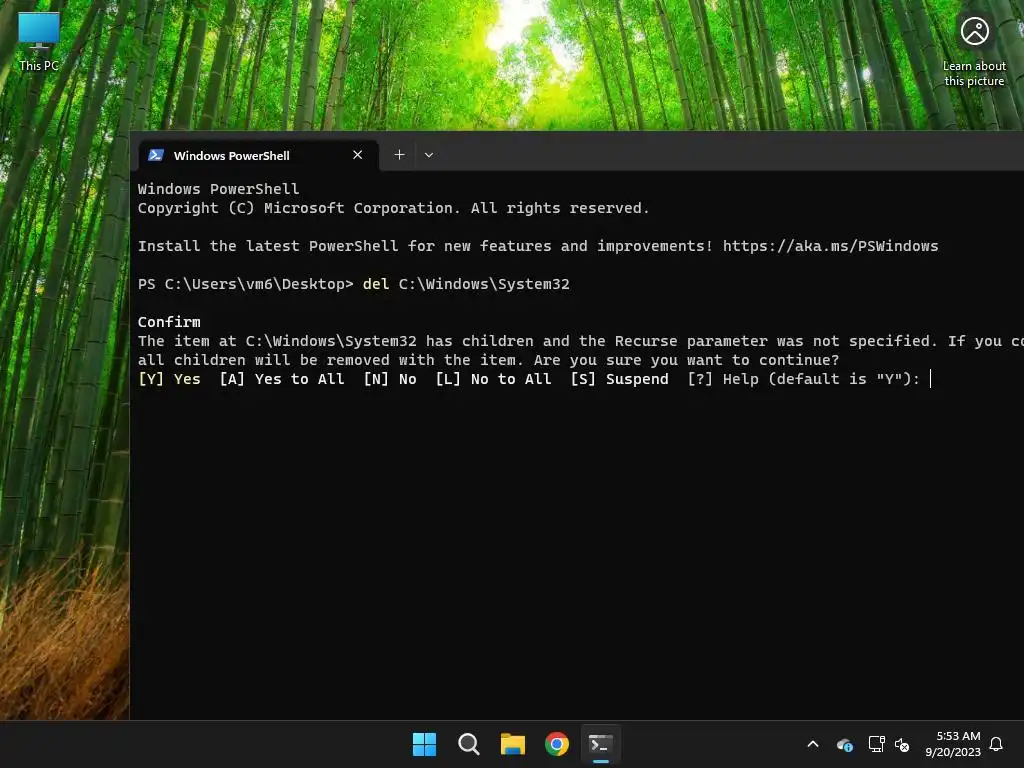1024x768 pixels.
Task: Open Google Chrome from taskbar
Action: [557, 744]
